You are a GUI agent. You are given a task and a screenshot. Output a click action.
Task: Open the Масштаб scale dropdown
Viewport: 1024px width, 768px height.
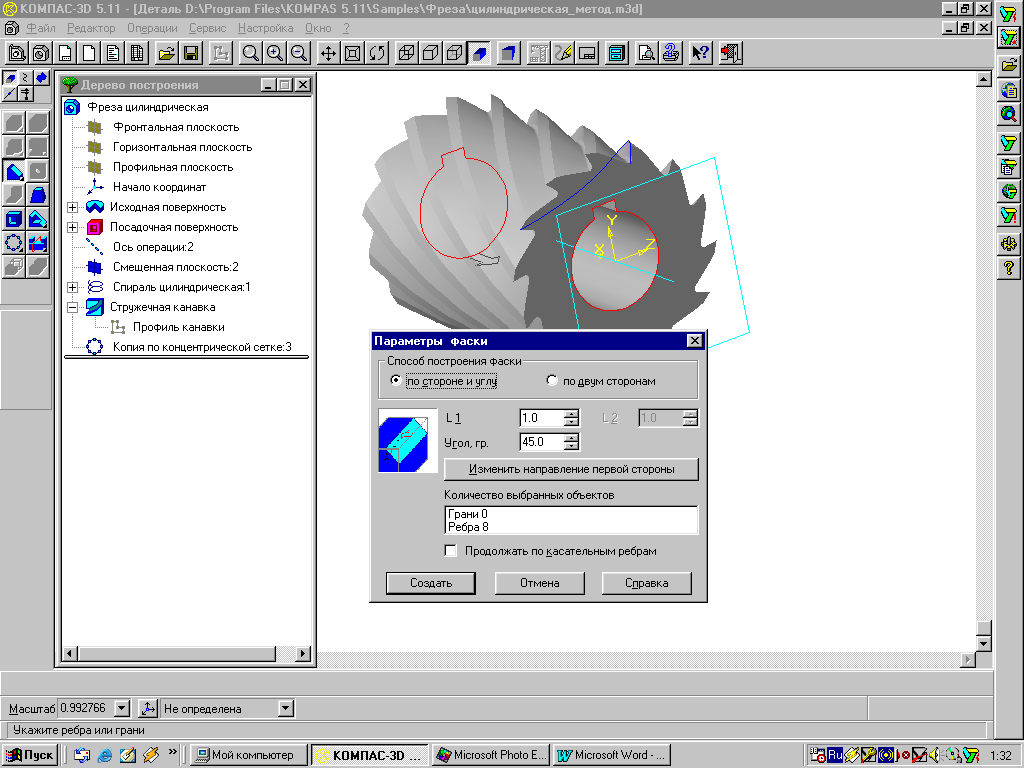click(x=121, y=708)
